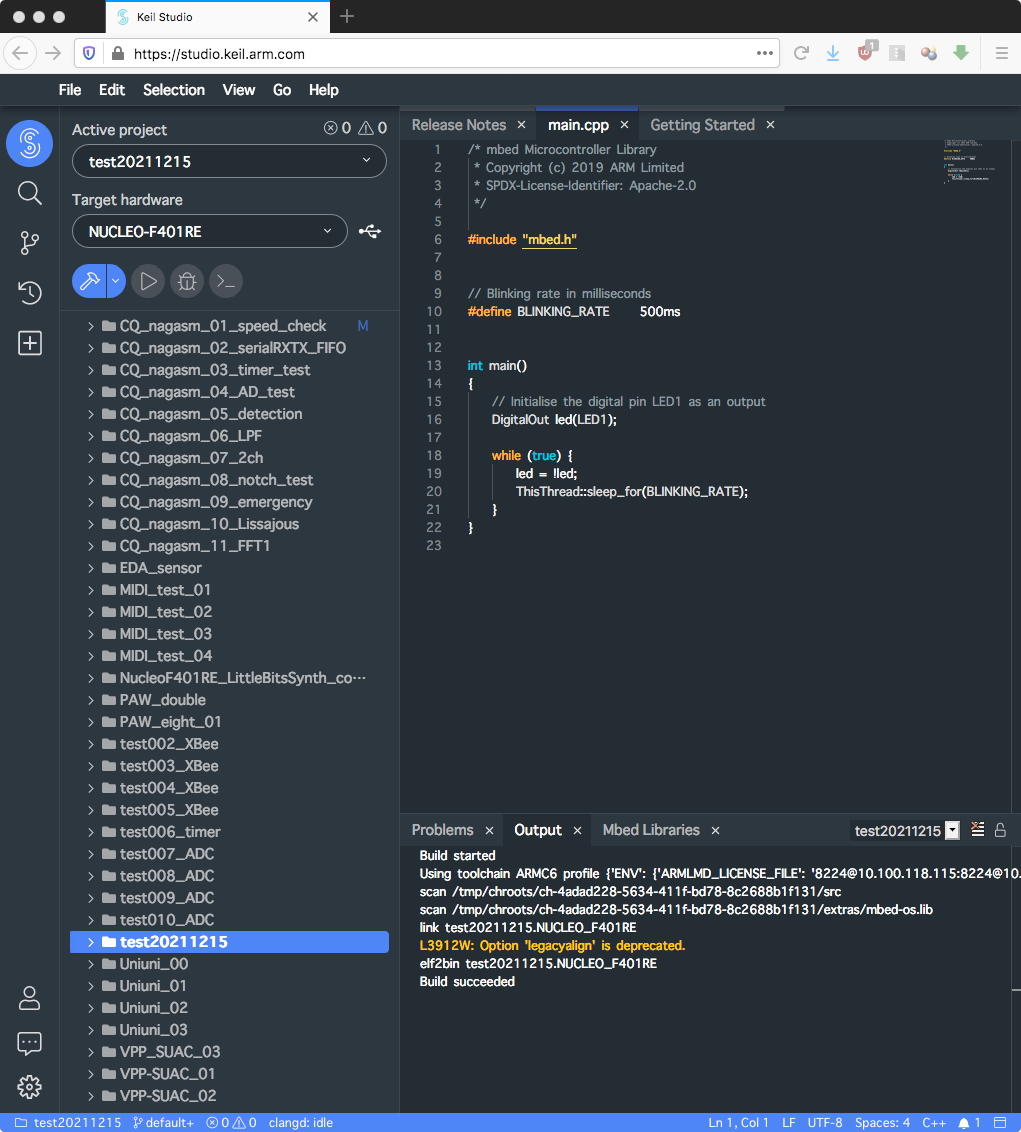Select the CQ_nagasm_10_Lissajous folder row
The image size is (1021, 1132).
click(229, 524)
